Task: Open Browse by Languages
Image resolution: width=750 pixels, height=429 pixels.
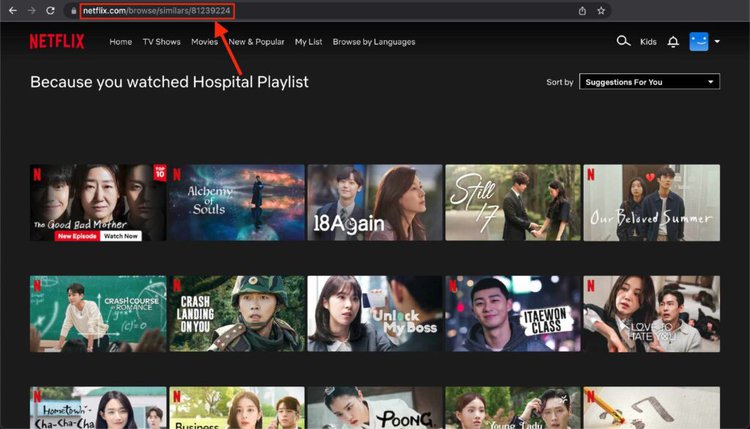Action: (x=374, y=42)
